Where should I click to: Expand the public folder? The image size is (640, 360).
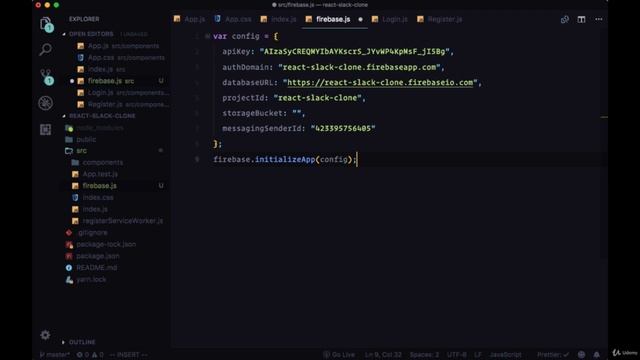tap(86, 140)
